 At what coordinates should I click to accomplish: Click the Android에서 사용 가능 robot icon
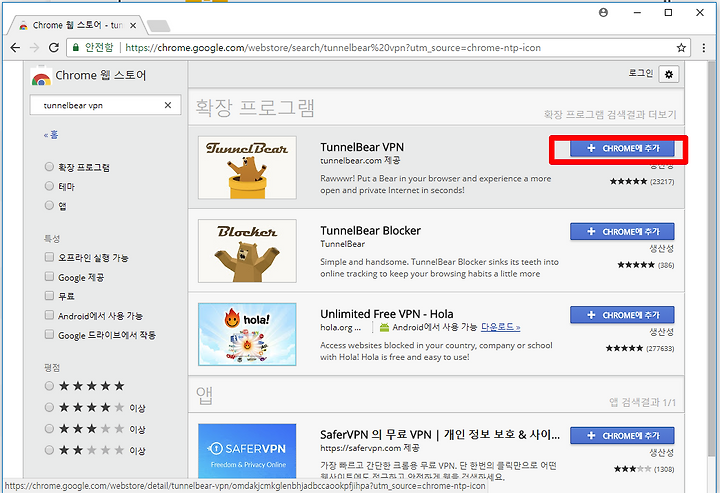click(384, 327)
